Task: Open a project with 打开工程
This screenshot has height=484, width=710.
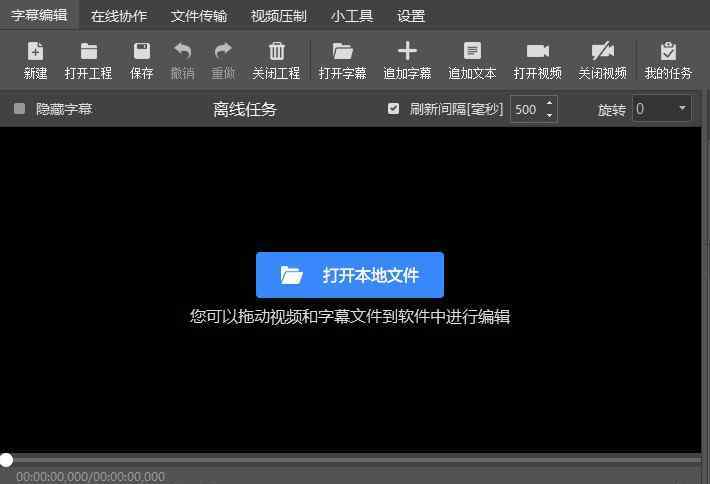Action: pyautogui.click(x=88, y=61)
